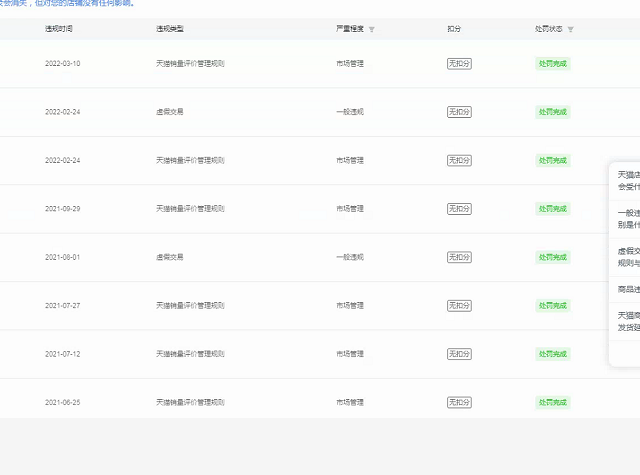Open 虚假交易 violation dated 2021-08-01
Image resolution: width=640 pixels, height=475 pixels.
point(170,257)
